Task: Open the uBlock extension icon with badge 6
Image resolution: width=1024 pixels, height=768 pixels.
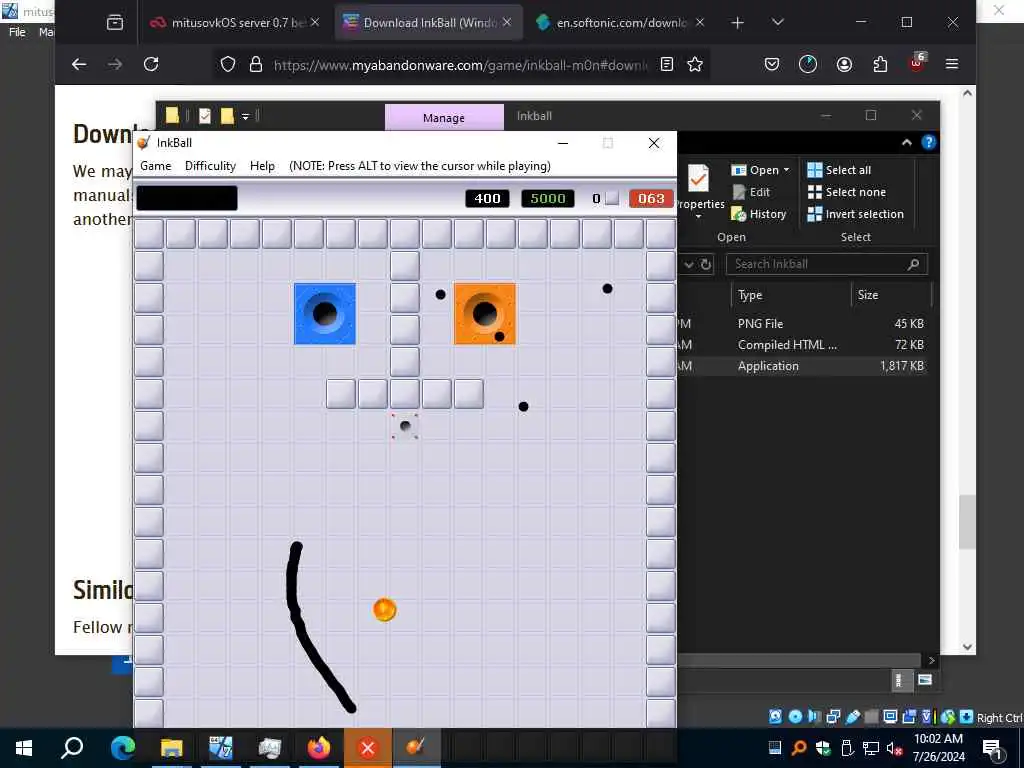Action: pyautogui.click(x=916, y=63)
